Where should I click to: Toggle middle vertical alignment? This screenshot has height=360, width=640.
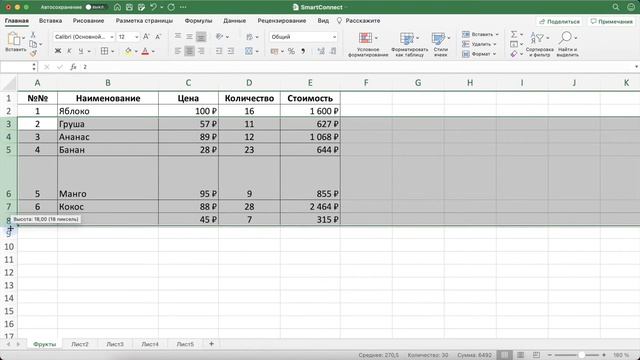[189, 37]
